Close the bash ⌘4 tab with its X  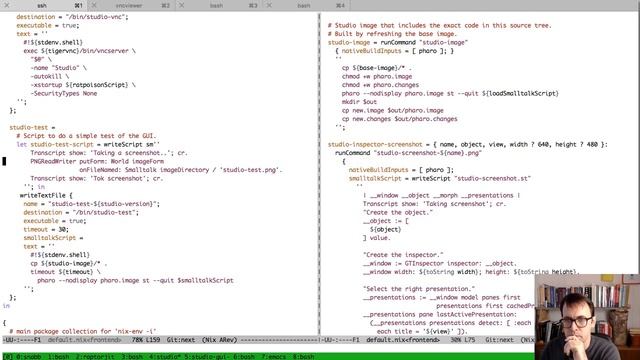pyautogui.click(x=269, y=5)
